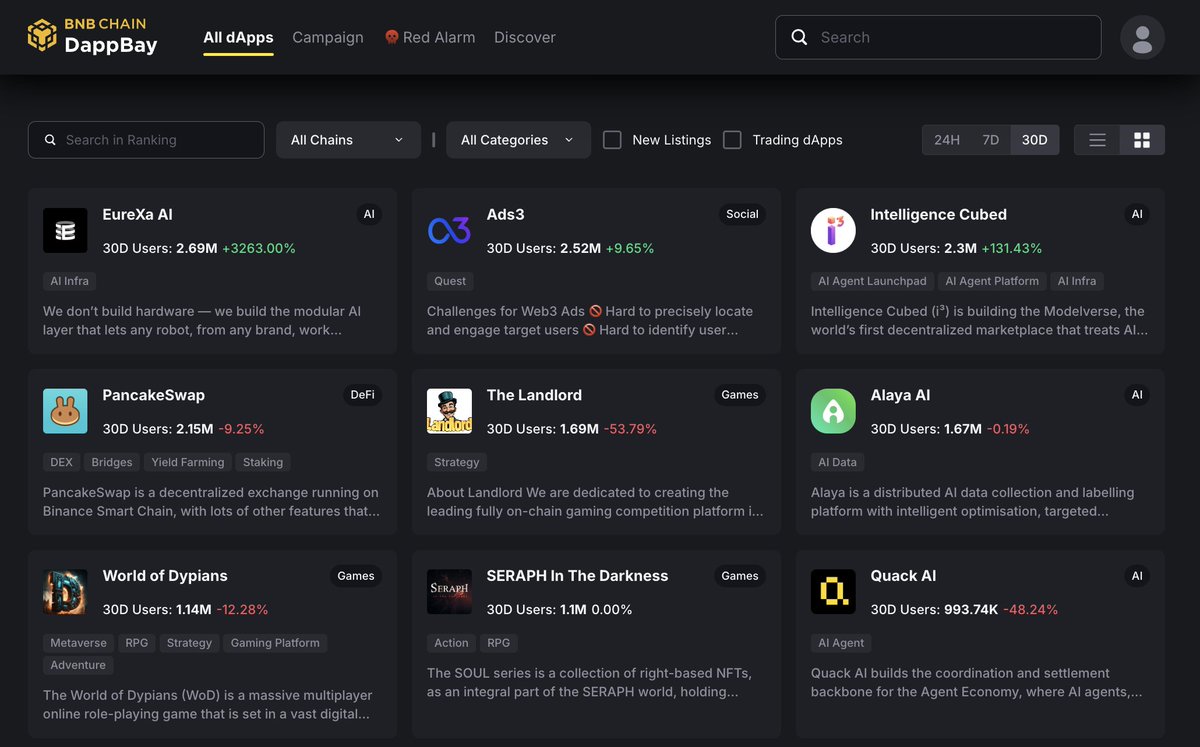Click the AI Data tag on Alaya AI
Screen dimensions: 1200x747
click(x=838, y=462)
